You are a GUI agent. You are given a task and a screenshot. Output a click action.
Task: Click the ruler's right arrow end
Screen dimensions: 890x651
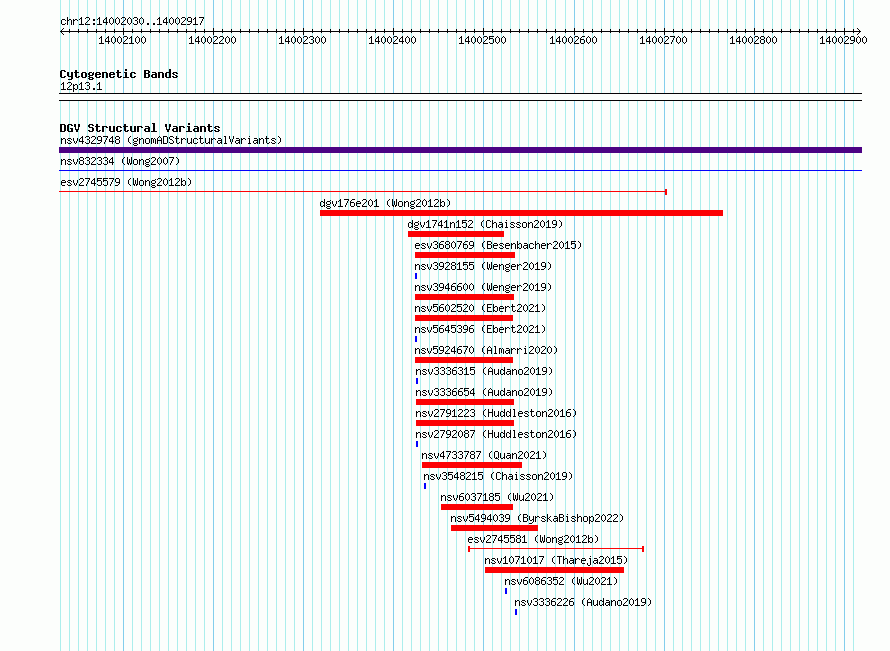859,31
